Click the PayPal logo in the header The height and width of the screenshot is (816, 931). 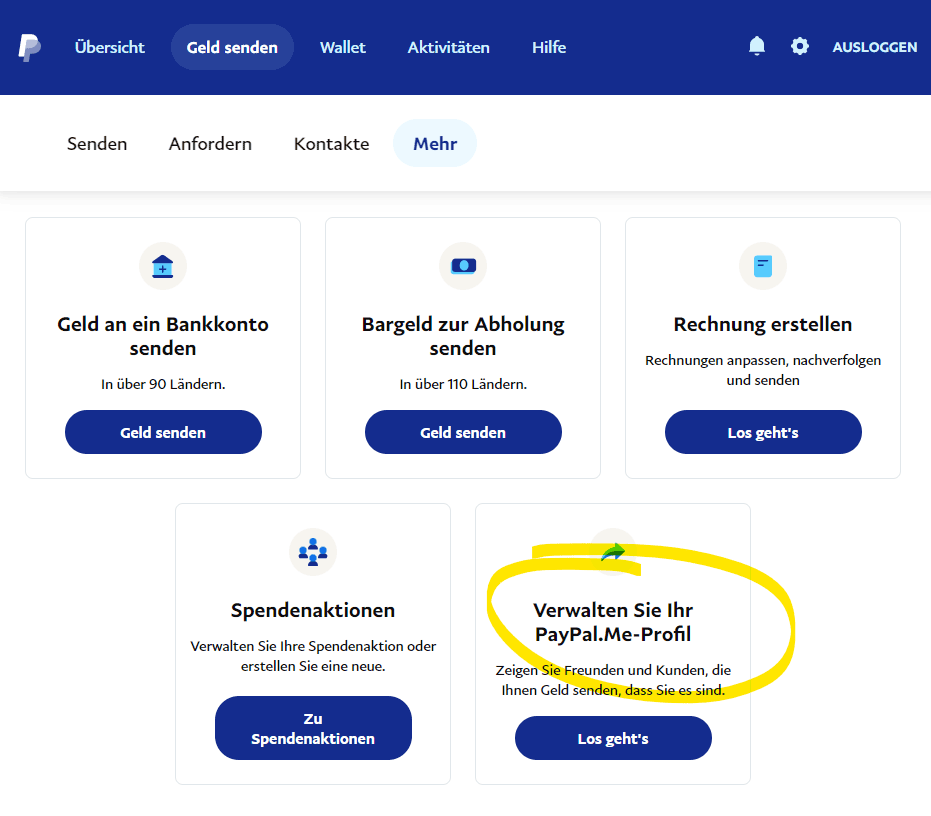click(29, 47)
